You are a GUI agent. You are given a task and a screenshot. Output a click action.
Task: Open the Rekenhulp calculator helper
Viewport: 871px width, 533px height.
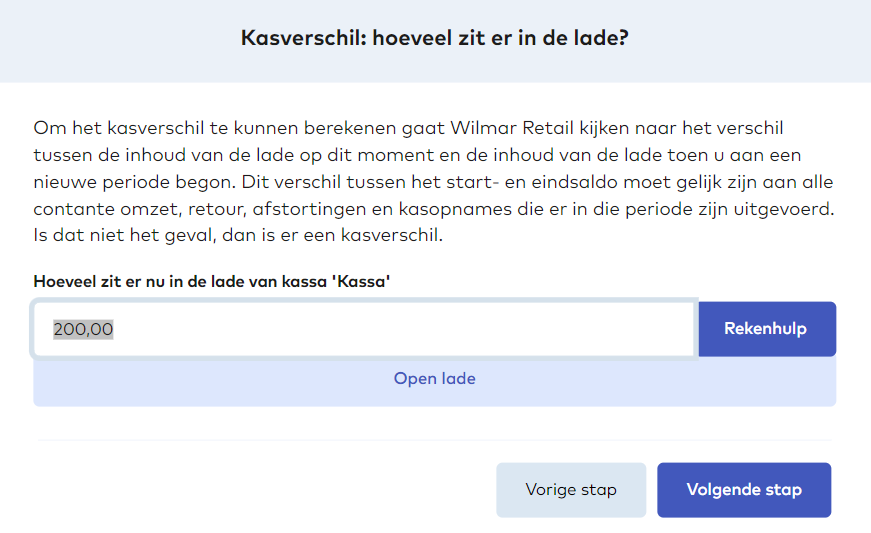tap(765, 329)
